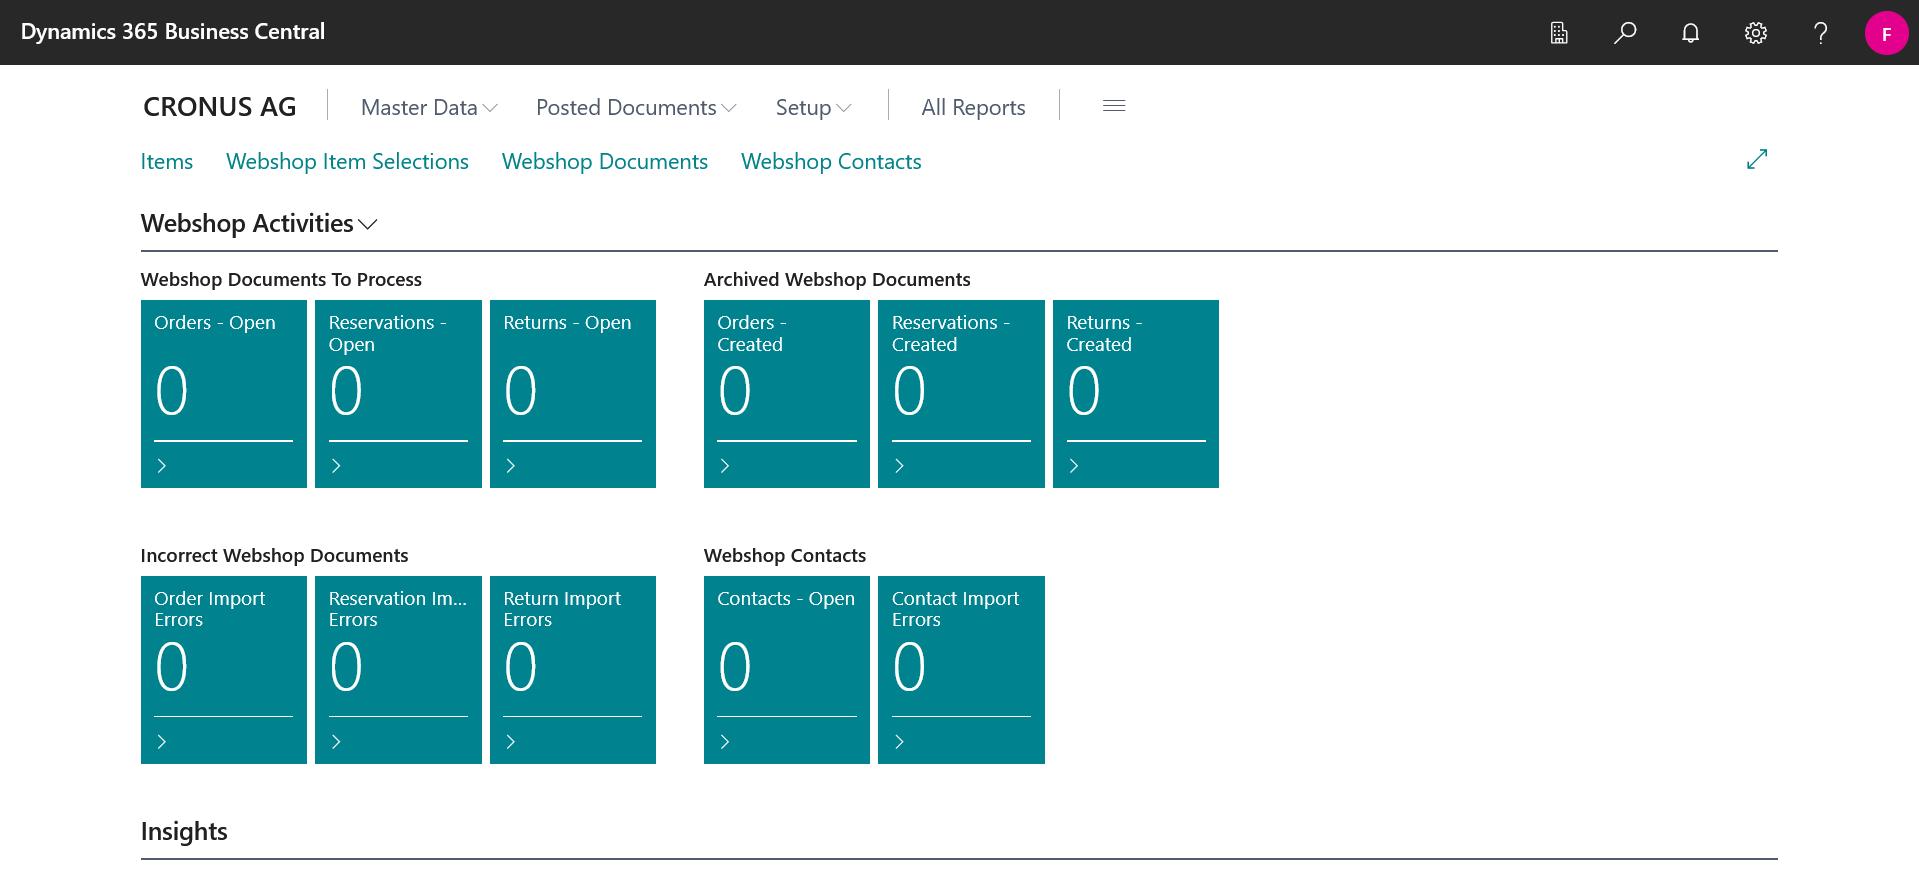Open the Order Import Errors count 0

coord(172,667)
